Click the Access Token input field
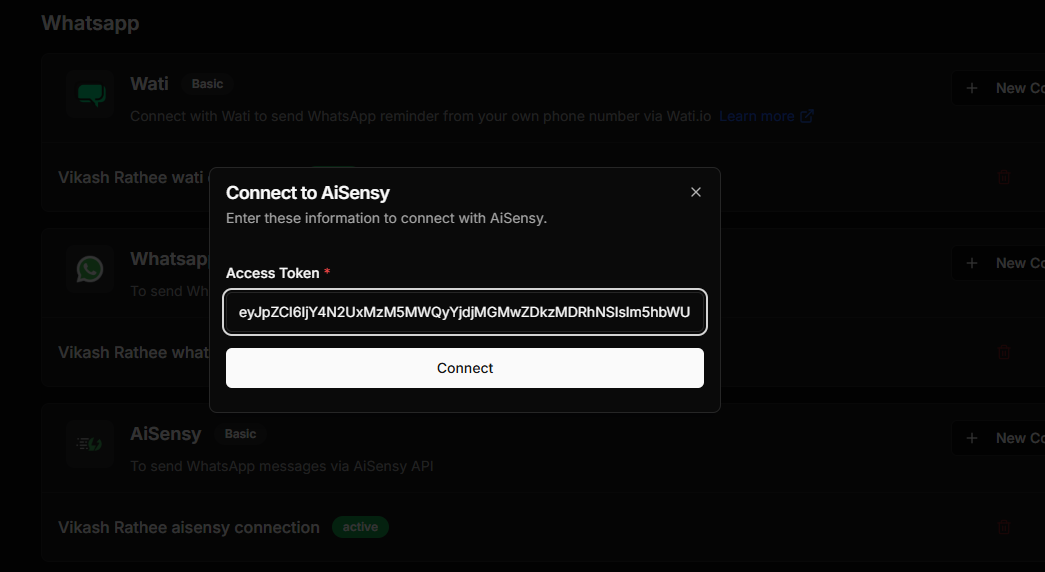The image size is (1045, 572). coord(465,312)
